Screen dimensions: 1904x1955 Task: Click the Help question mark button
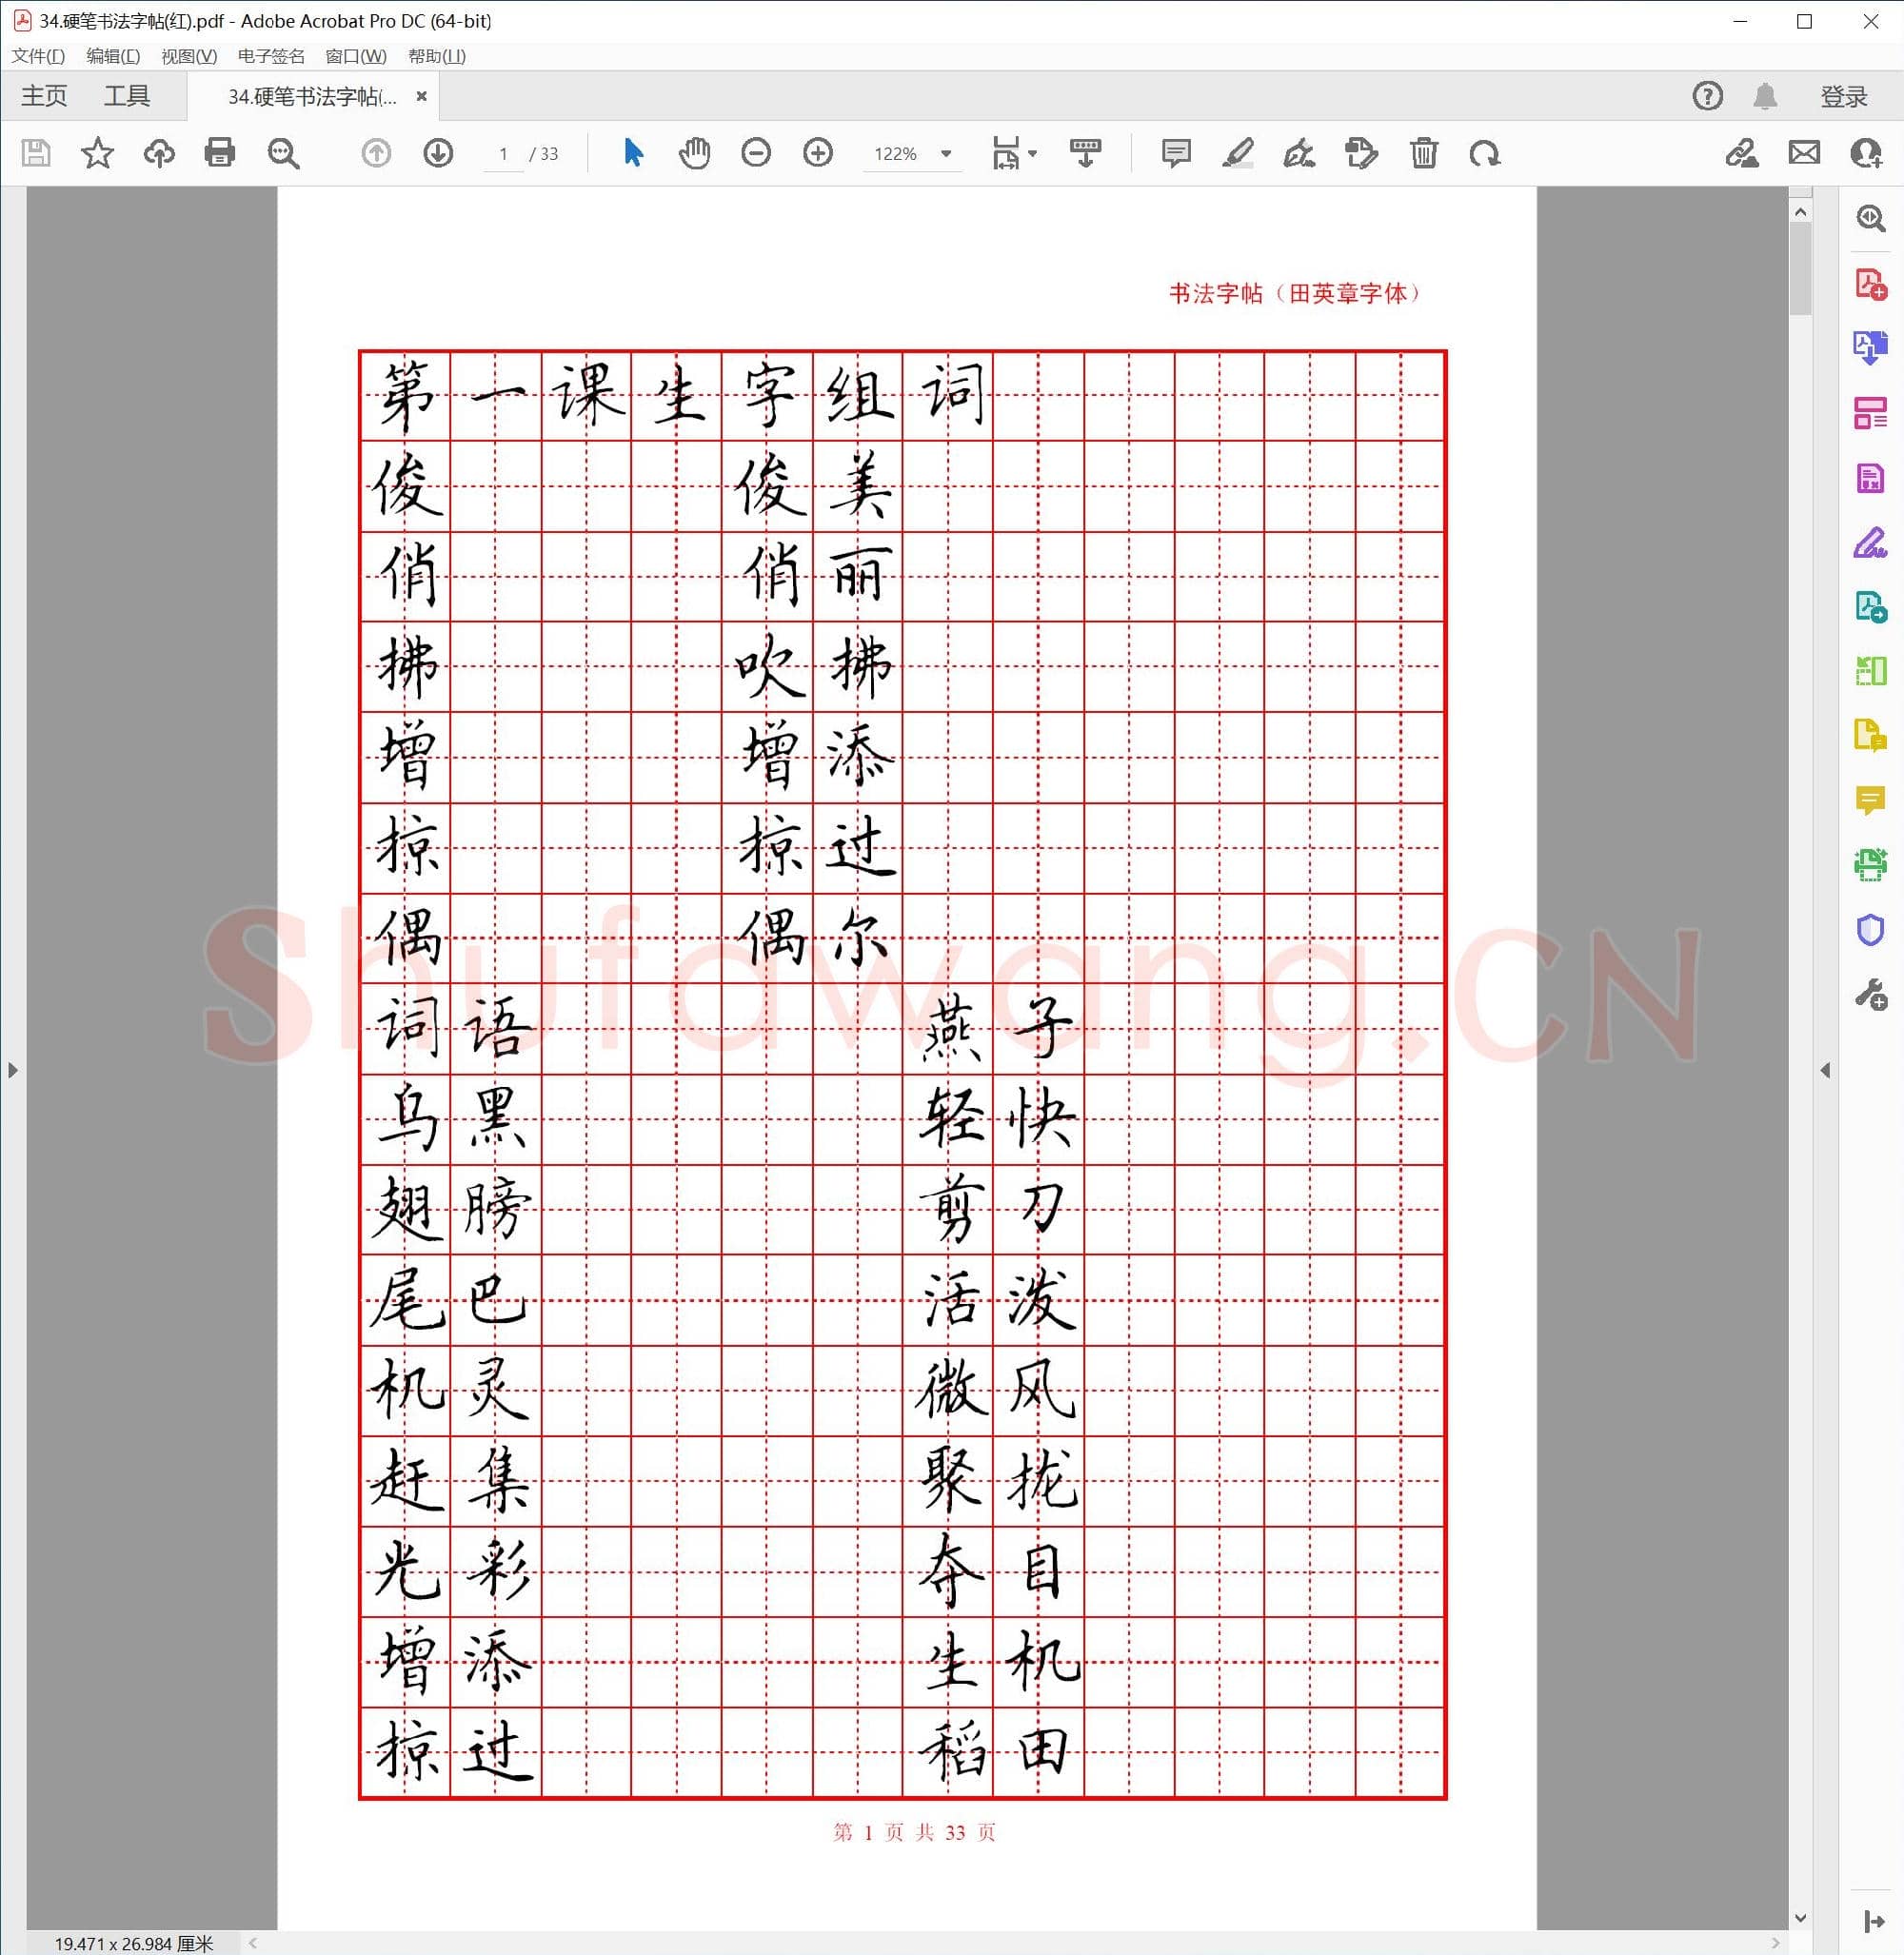coord(1707,96)
